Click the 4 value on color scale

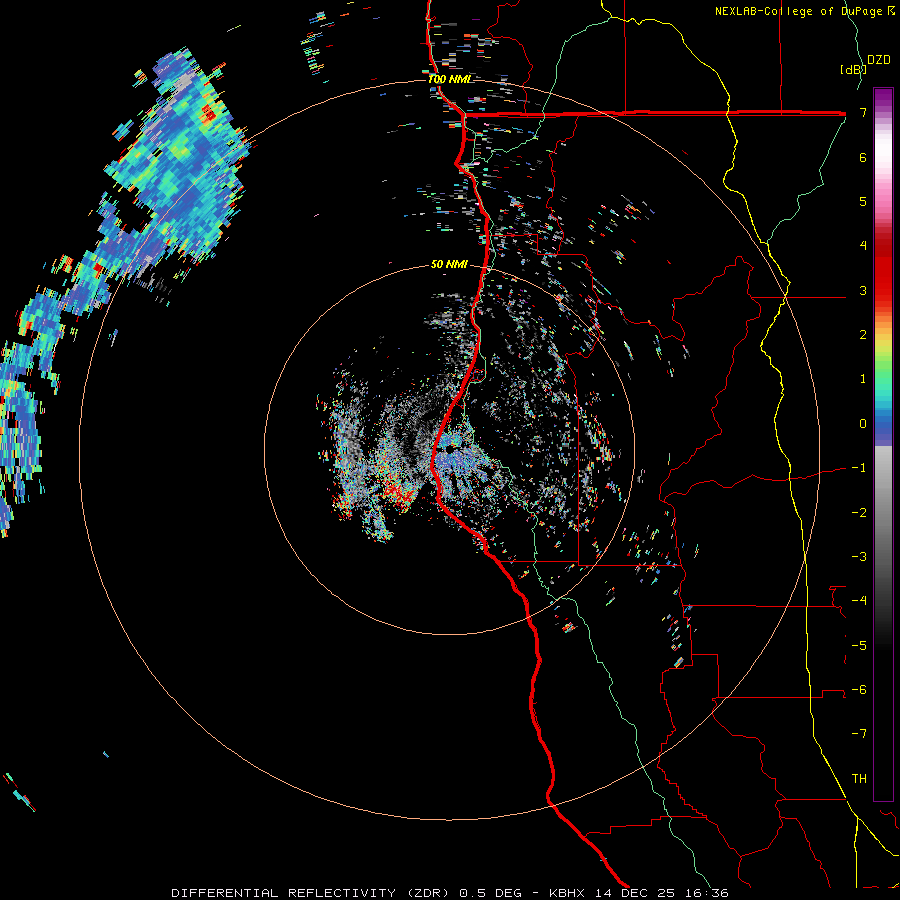point(863,246)
